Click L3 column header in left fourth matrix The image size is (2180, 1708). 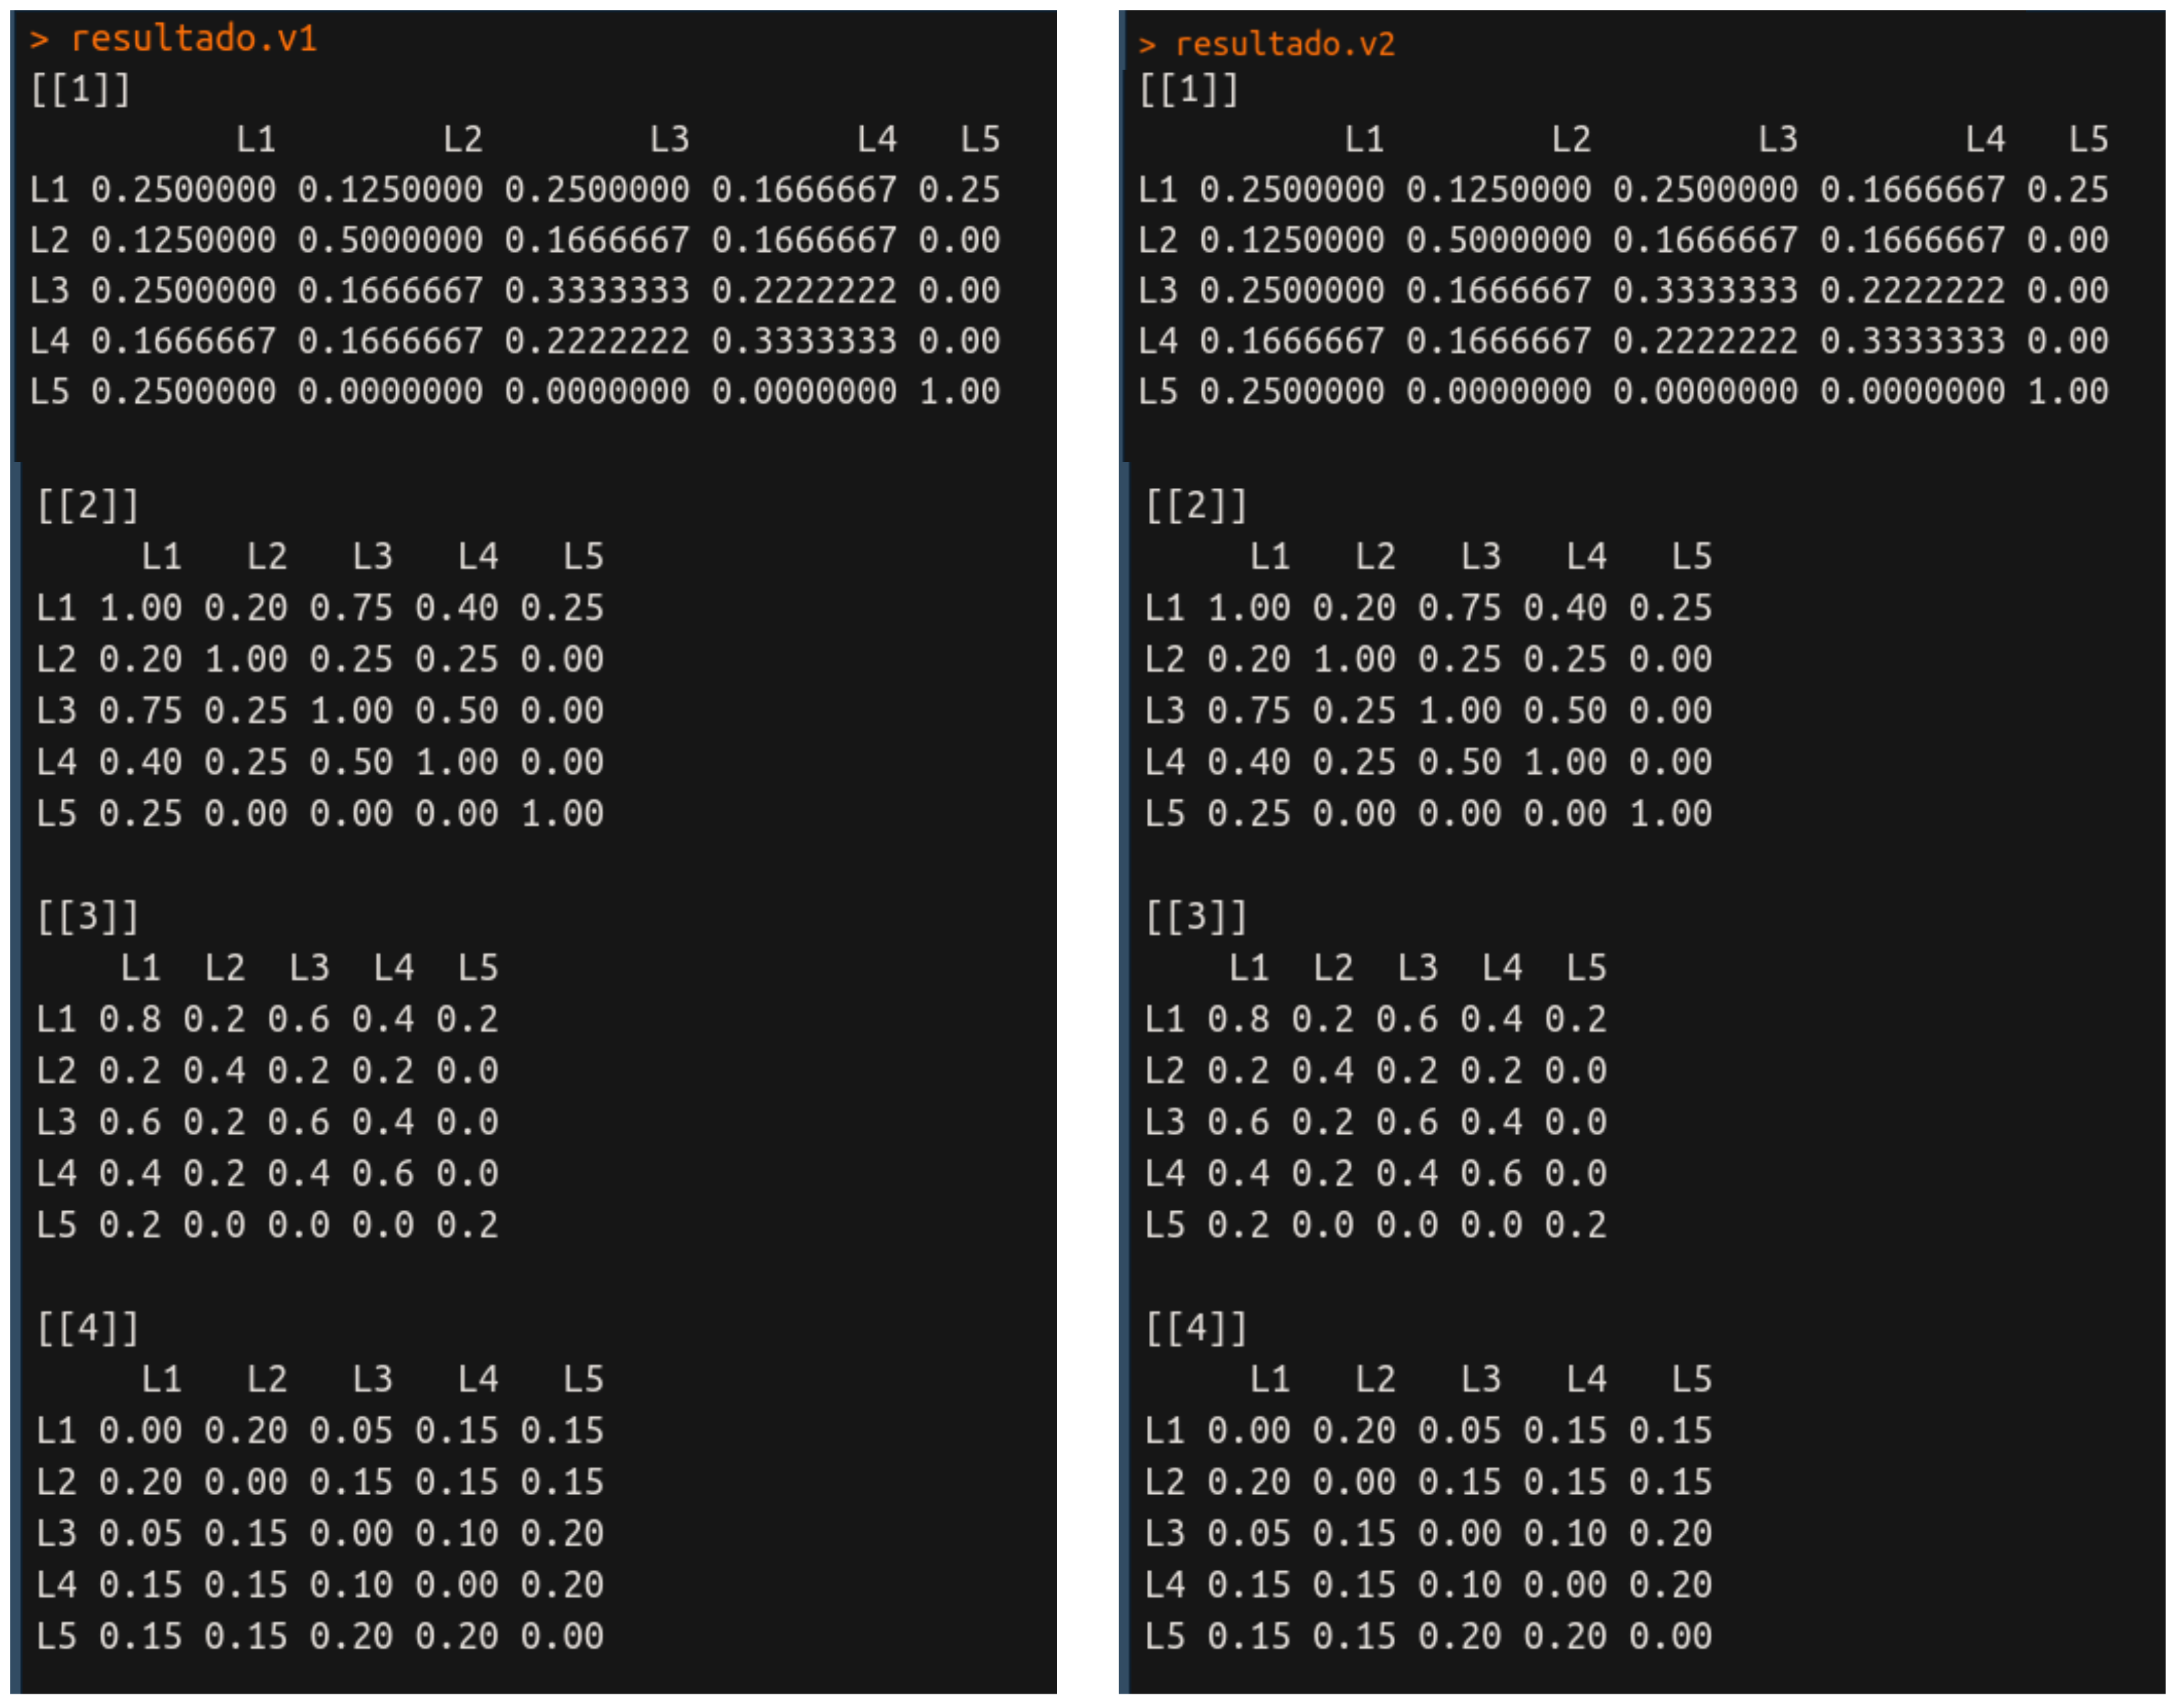[x=372, y=1380]
